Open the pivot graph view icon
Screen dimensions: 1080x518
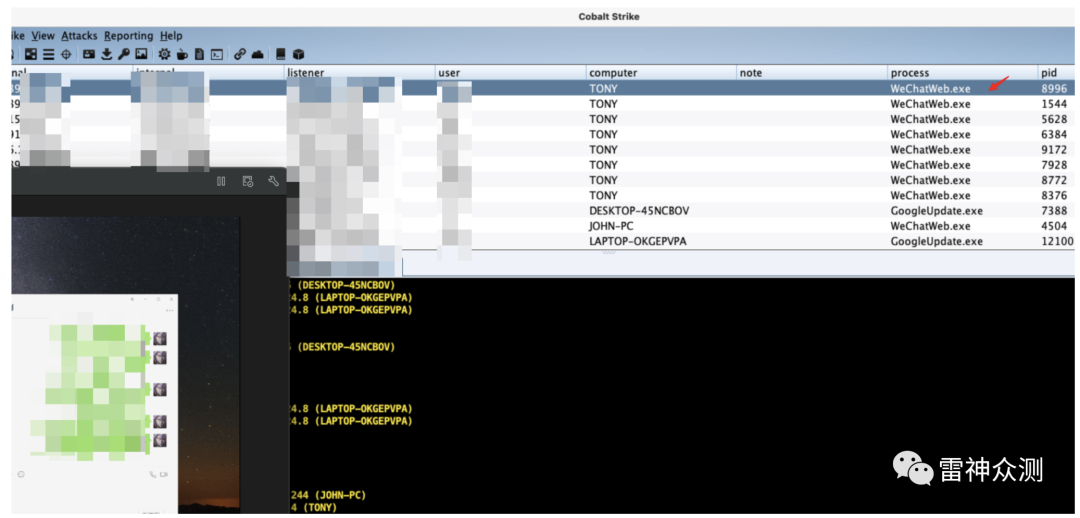[31, 54]
